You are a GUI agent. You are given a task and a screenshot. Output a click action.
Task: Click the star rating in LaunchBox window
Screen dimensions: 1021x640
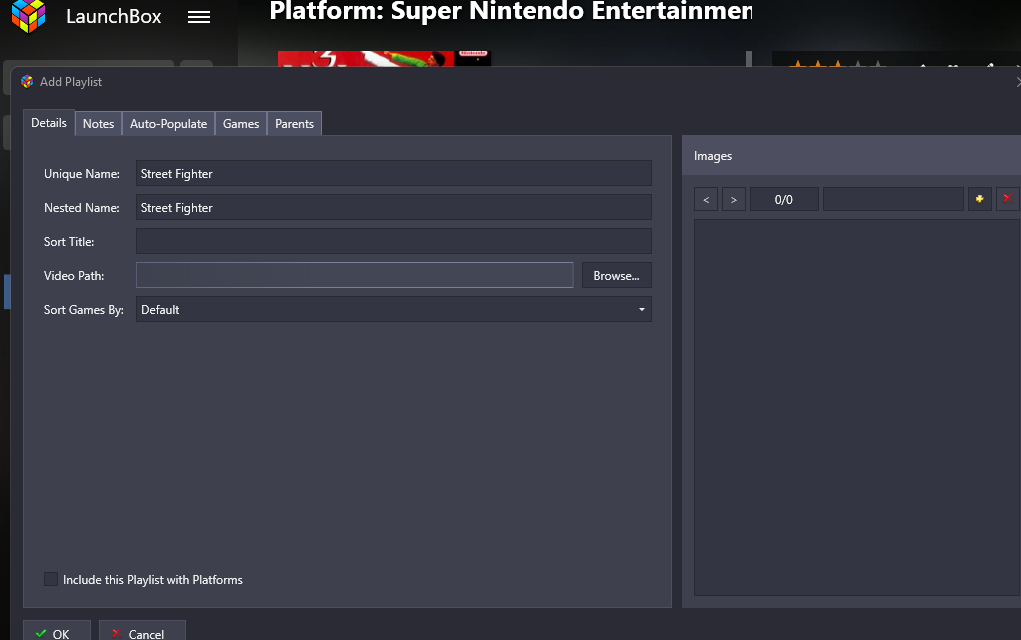[837, 63]
